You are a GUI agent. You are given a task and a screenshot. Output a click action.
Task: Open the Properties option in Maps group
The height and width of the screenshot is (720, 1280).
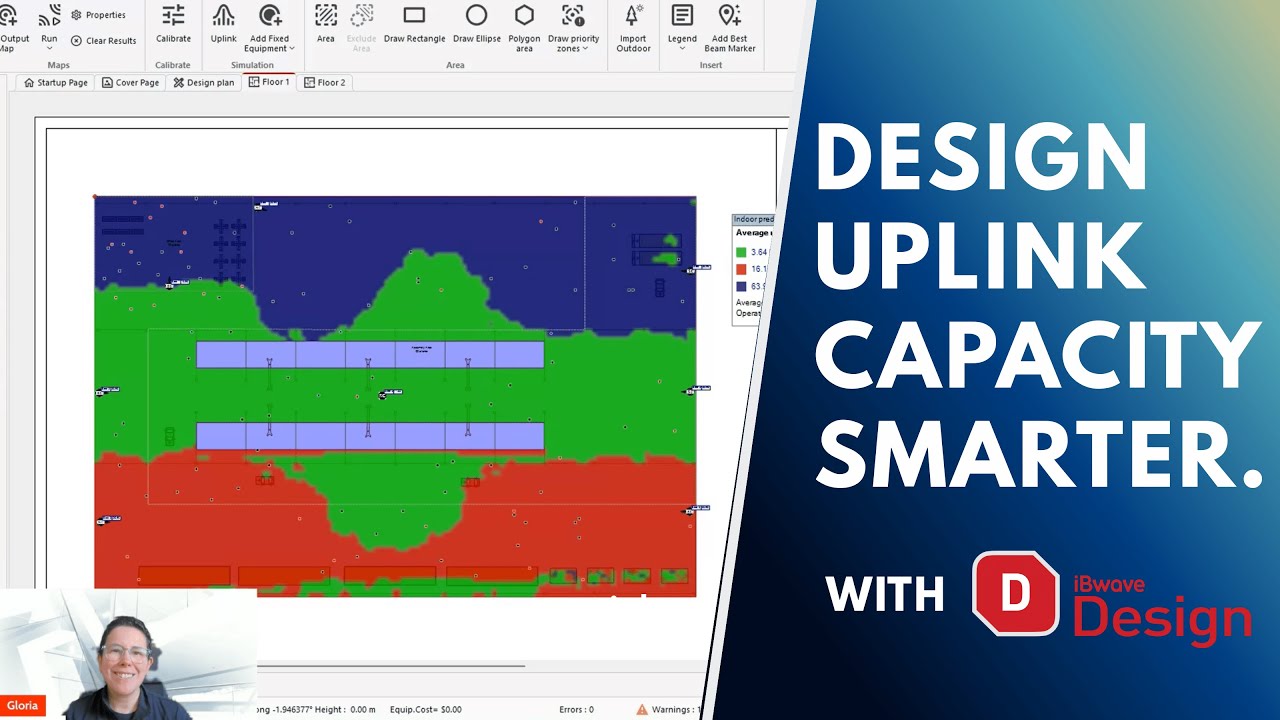pos(98,15)
